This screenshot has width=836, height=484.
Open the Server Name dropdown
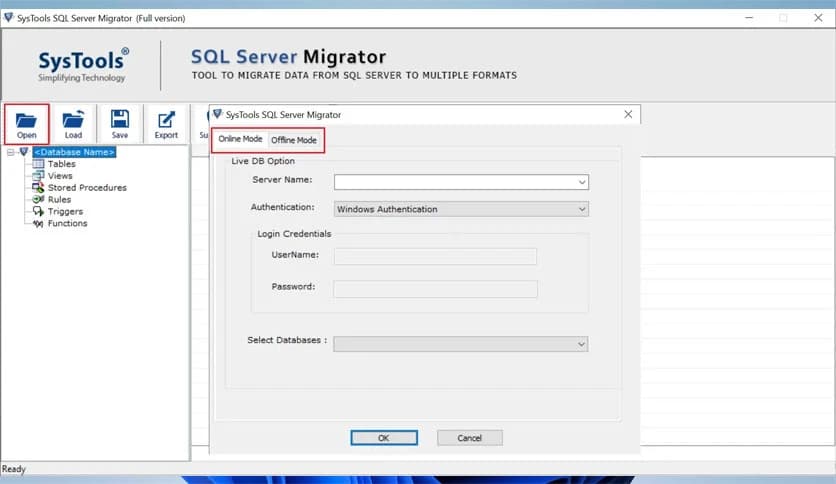(582, 182)
